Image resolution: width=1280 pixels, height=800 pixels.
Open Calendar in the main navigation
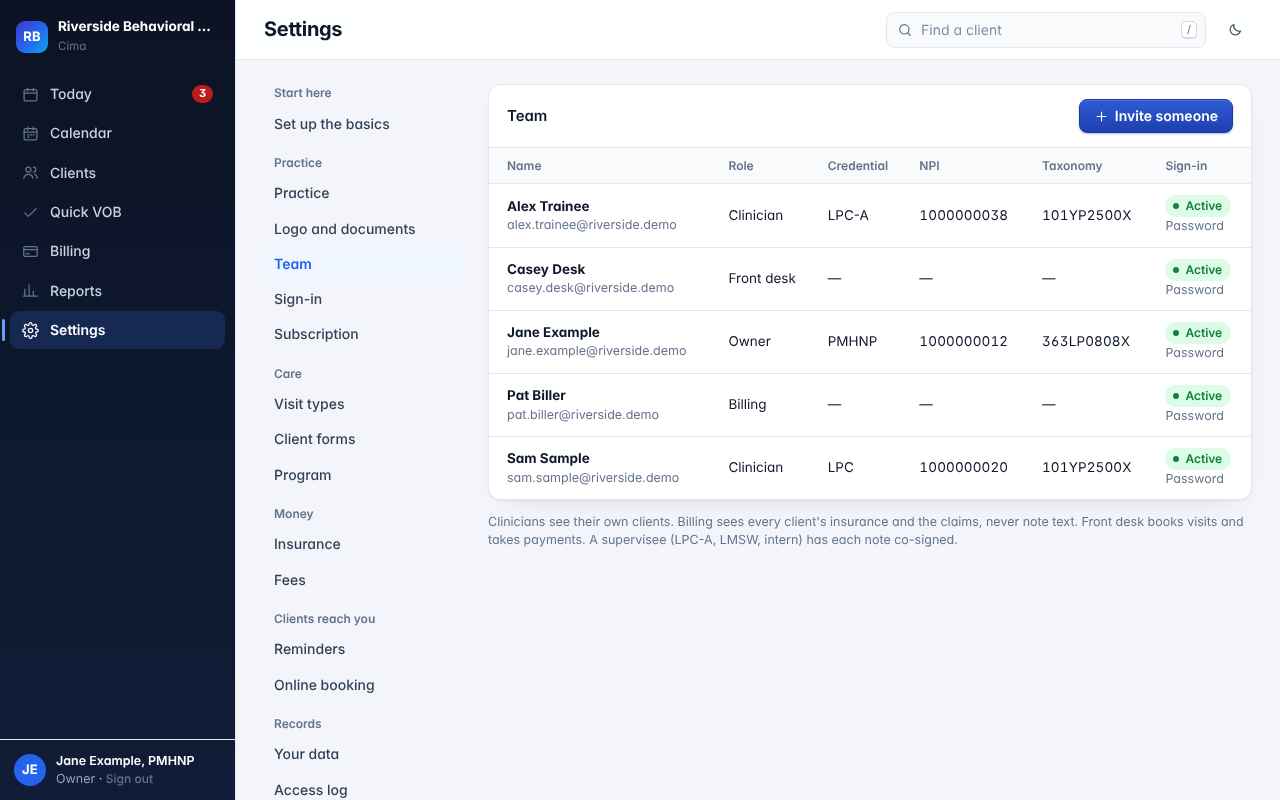pyautogui.click(x=117, y=133)
